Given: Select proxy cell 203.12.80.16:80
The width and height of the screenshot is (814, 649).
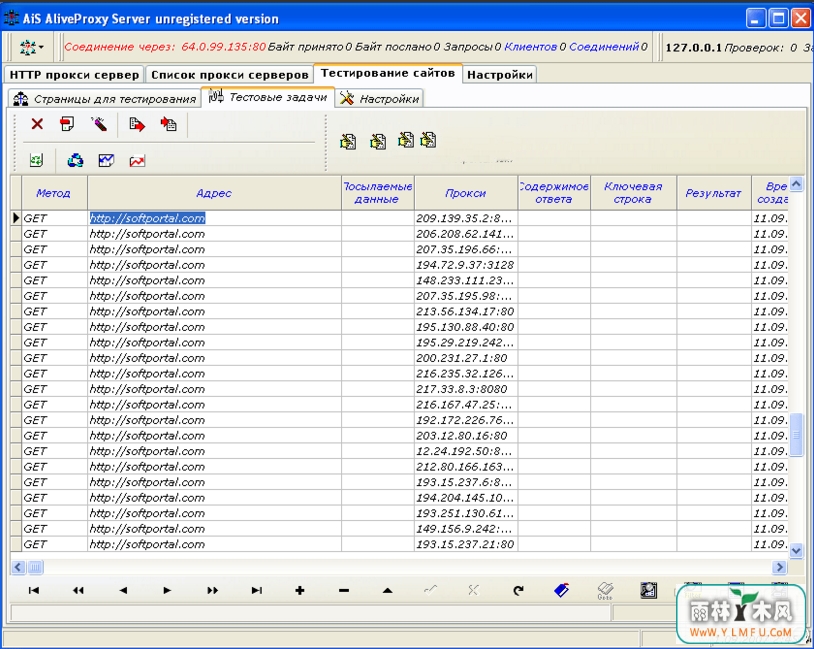Looking at the screenshot, I should click(466, 436).
